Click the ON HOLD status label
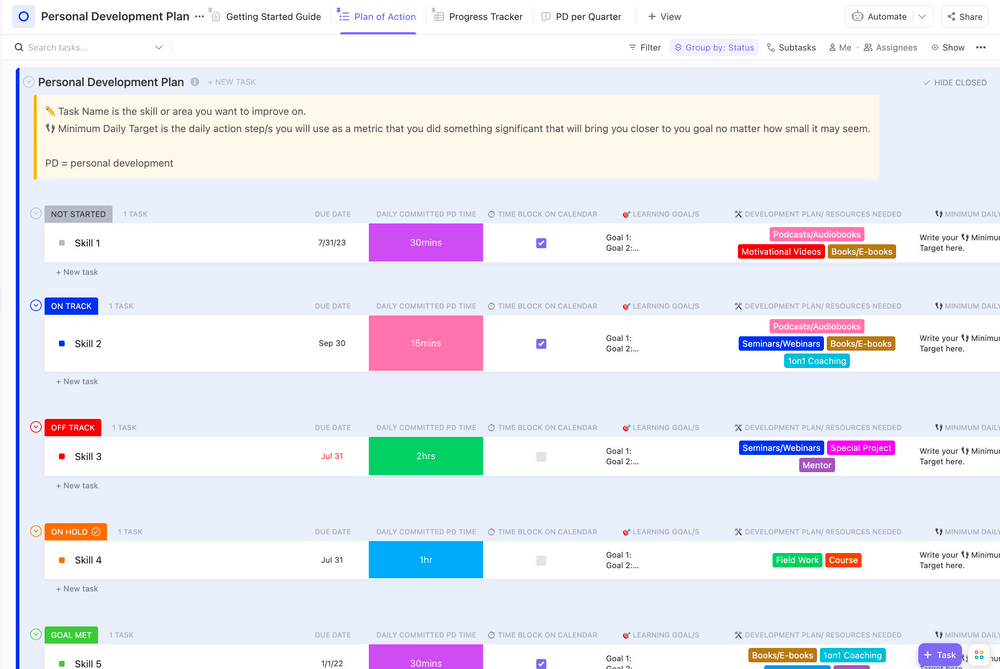The height and width of the screenshot is (669, 1000). (75, 532)
